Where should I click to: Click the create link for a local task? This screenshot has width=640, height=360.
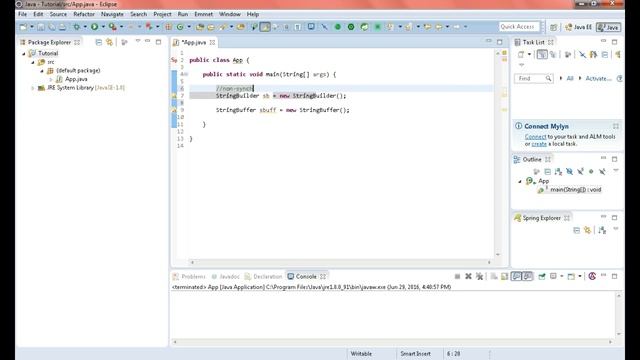[x=539, y=144]
